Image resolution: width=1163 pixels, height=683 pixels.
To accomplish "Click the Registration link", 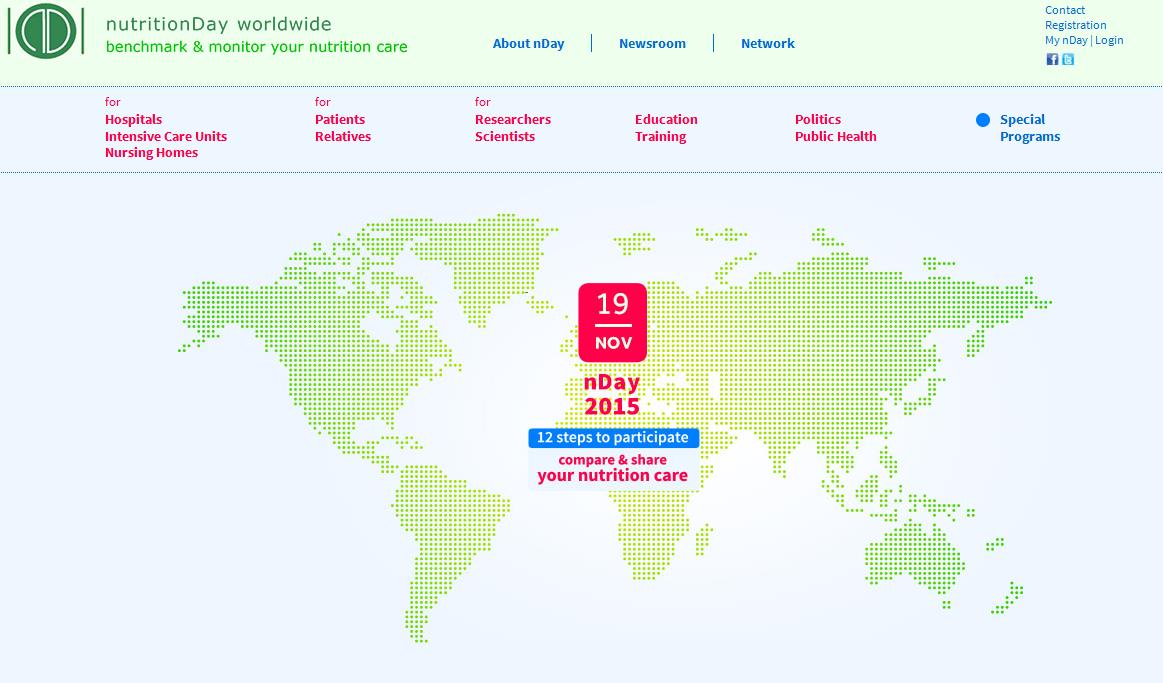I will point(1075,25).
